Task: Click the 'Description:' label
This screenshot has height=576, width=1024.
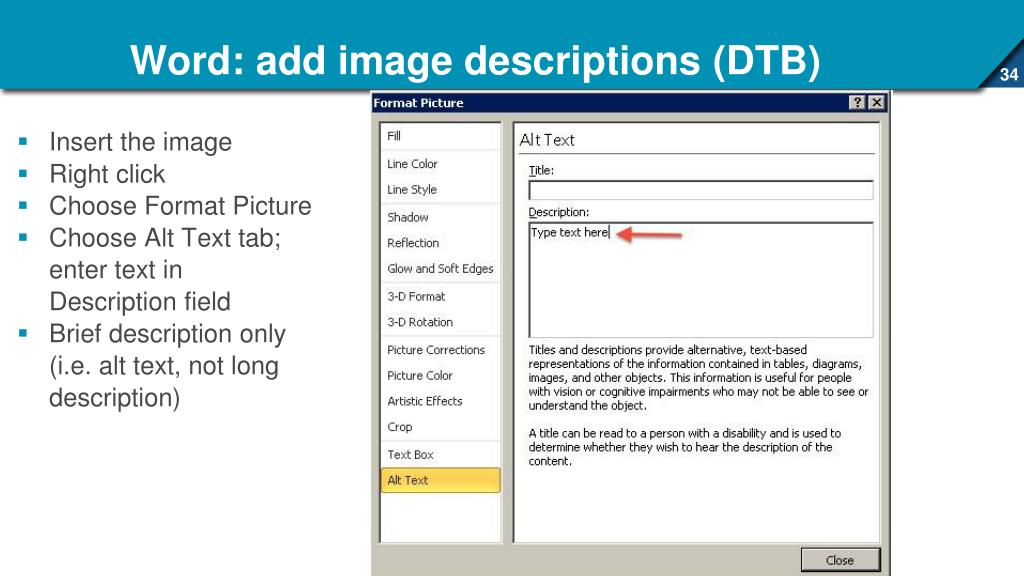Action: click(558, 212)
